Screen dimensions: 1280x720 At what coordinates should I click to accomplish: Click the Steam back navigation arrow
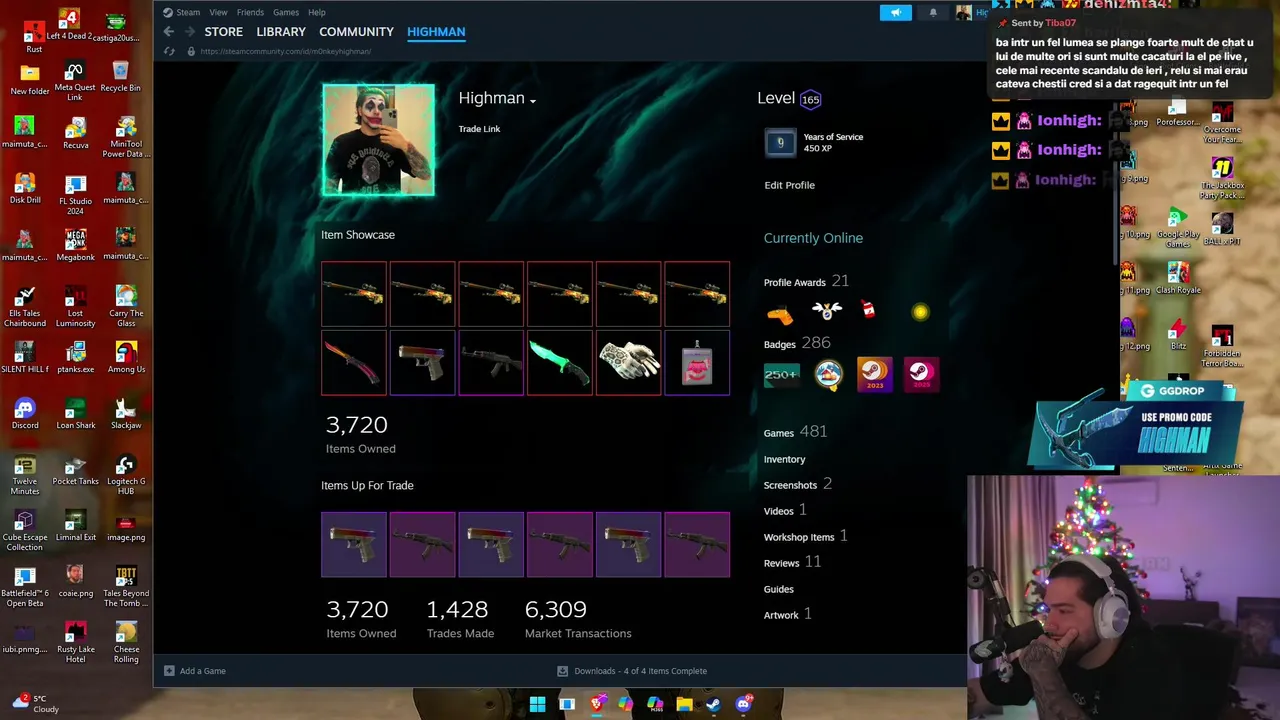[169, 32]
